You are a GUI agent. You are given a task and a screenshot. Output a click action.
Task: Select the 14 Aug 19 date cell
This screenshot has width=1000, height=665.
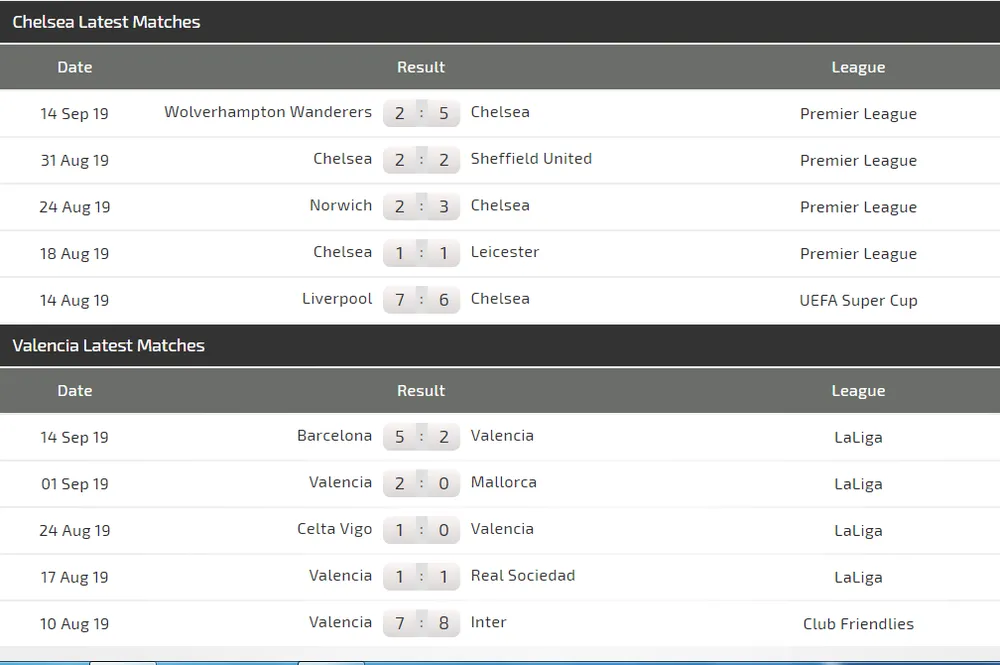75,300
